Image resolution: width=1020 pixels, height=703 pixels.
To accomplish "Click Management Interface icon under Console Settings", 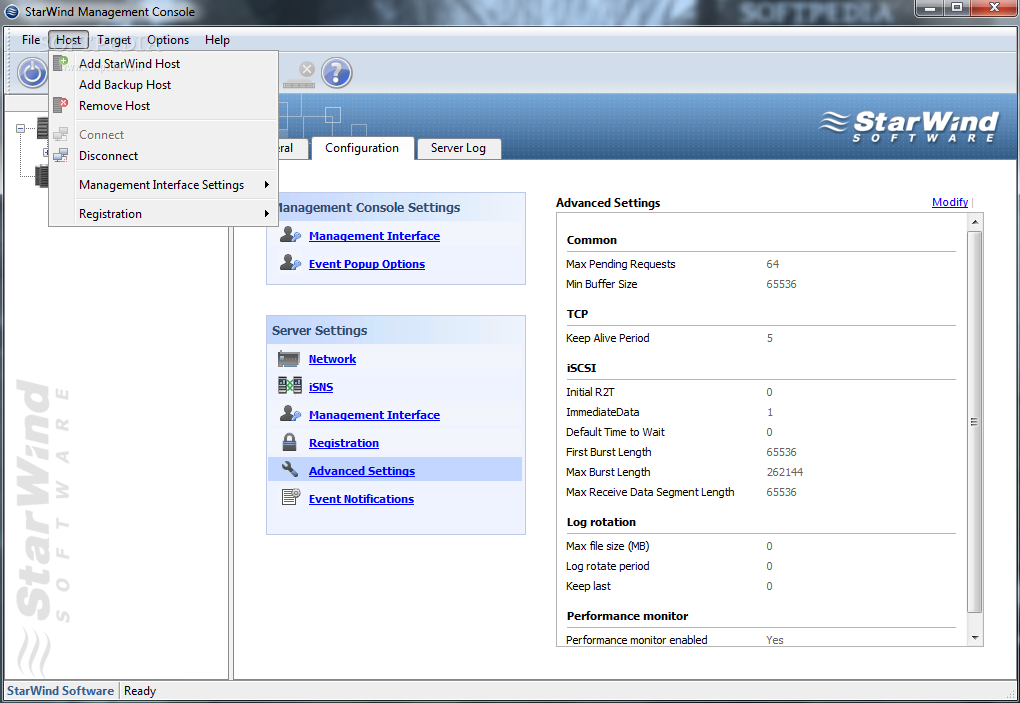I will (x=290, y=235).
